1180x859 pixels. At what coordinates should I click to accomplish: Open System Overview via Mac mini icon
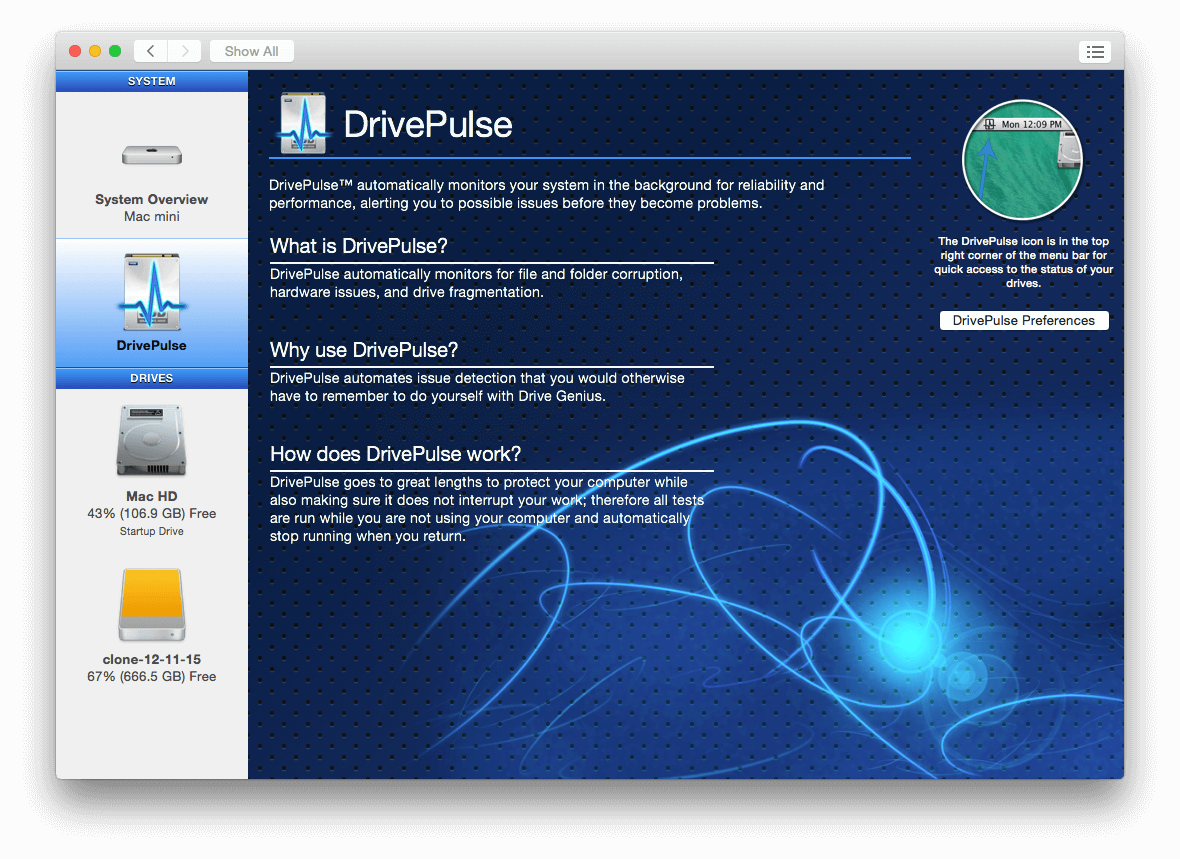152,155
